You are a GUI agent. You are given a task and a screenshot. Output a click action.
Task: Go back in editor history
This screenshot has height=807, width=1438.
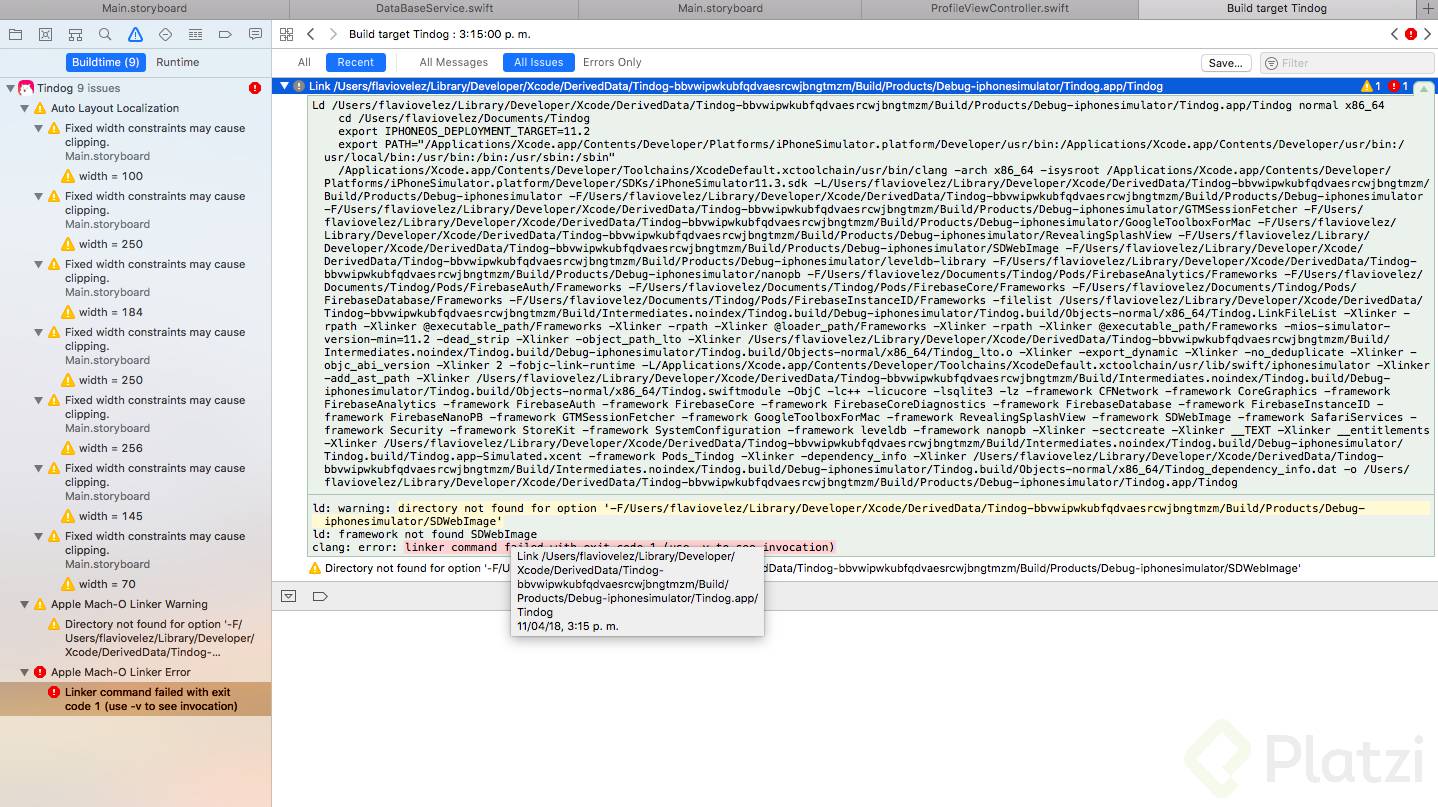point(311,34)
